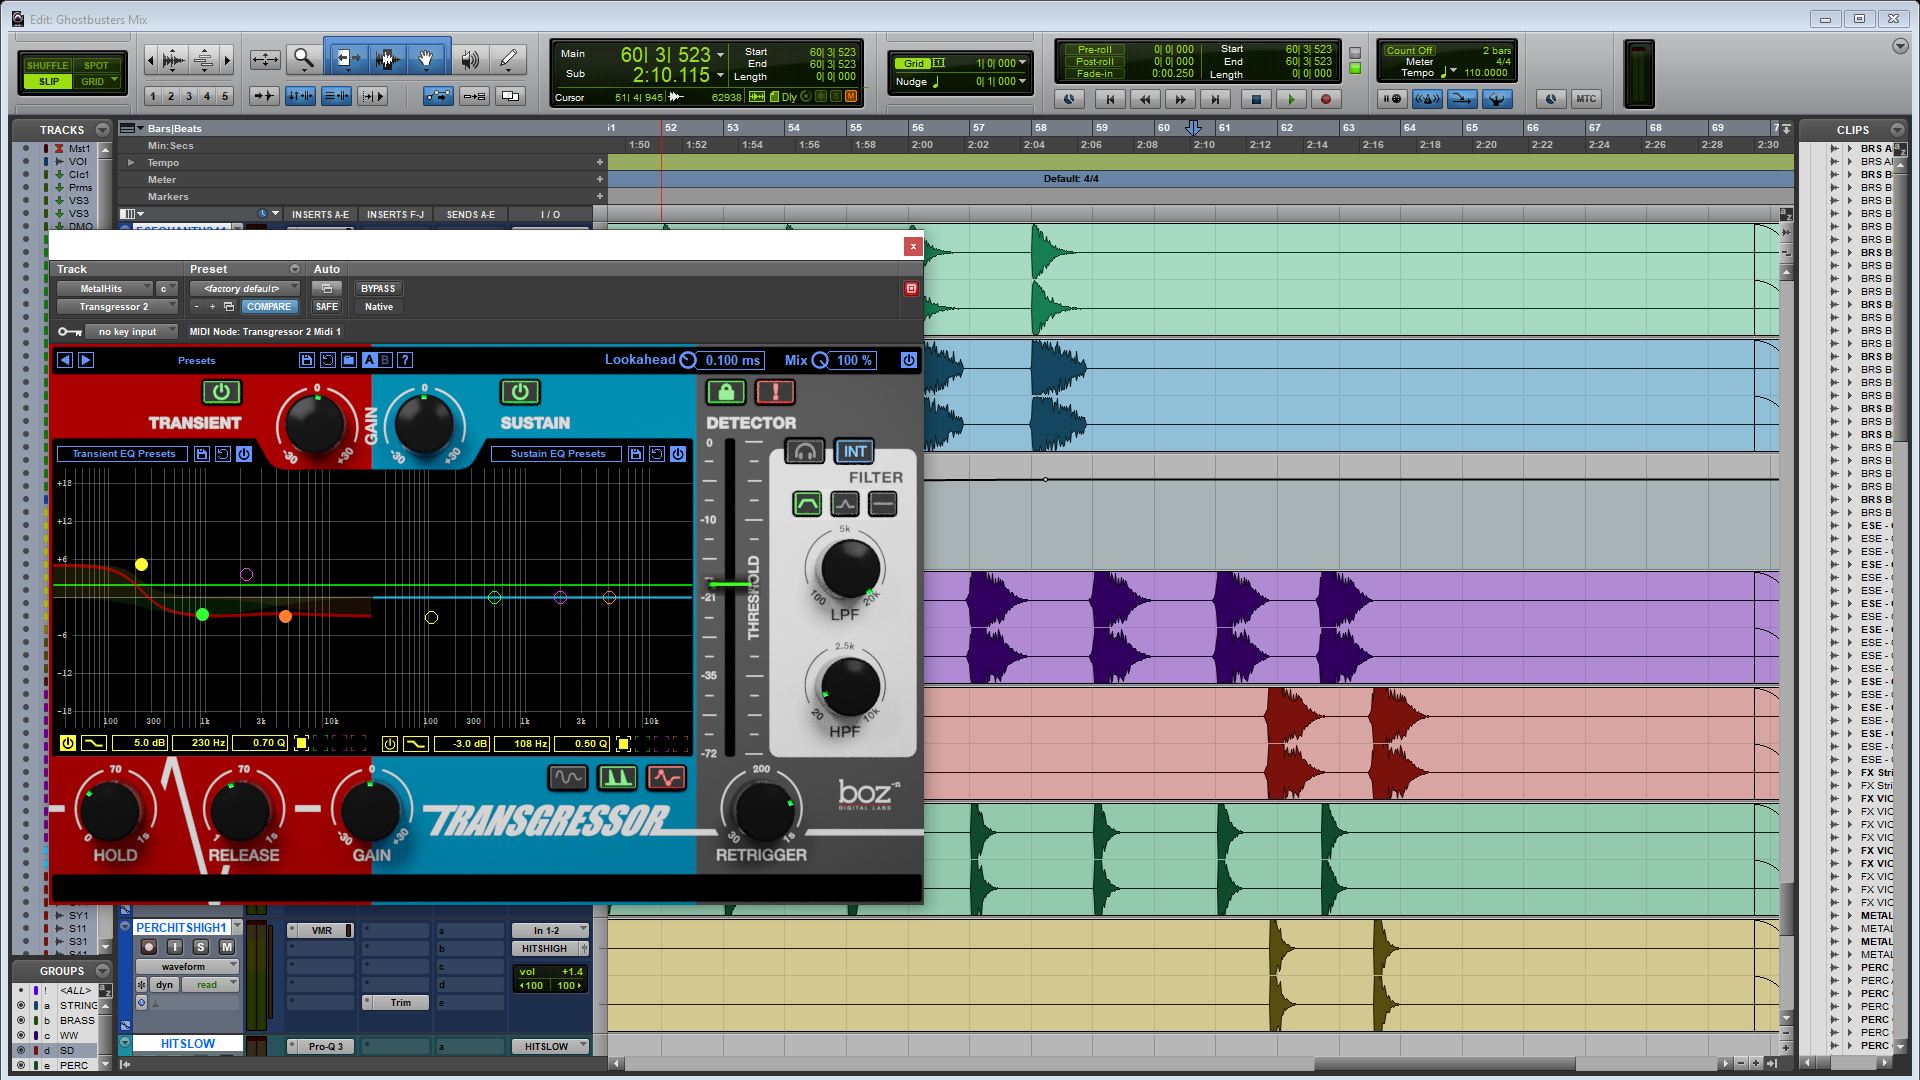Arm the transport Record button

[x=1325, y=99]
